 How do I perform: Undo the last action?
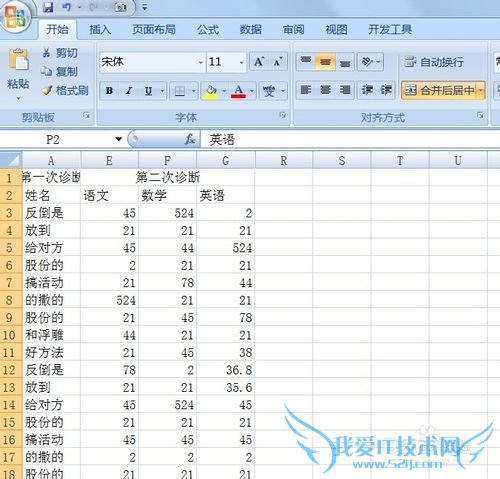coord(67,7)
